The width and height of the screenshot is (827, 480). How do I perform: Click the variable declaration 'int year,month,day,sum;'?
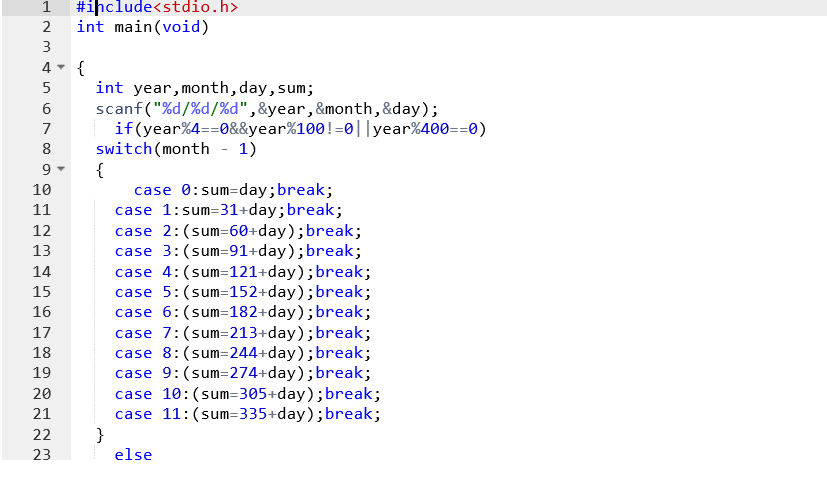coord(205,88)
